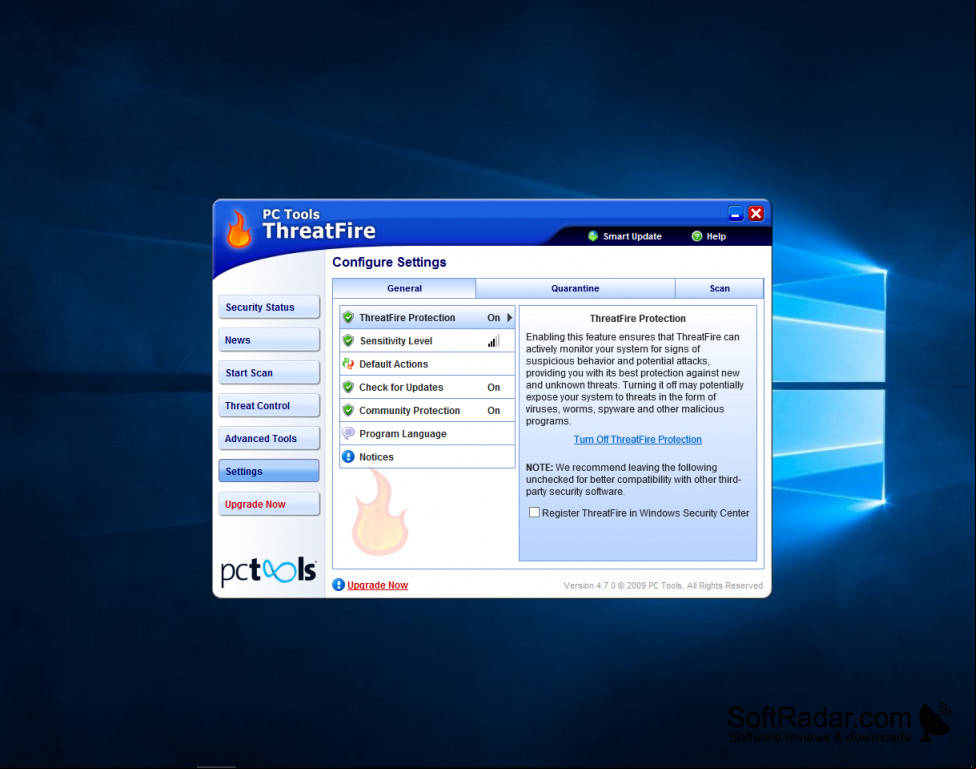Click the info icon beside bottom Upgrade Now

tap(339, 585)
